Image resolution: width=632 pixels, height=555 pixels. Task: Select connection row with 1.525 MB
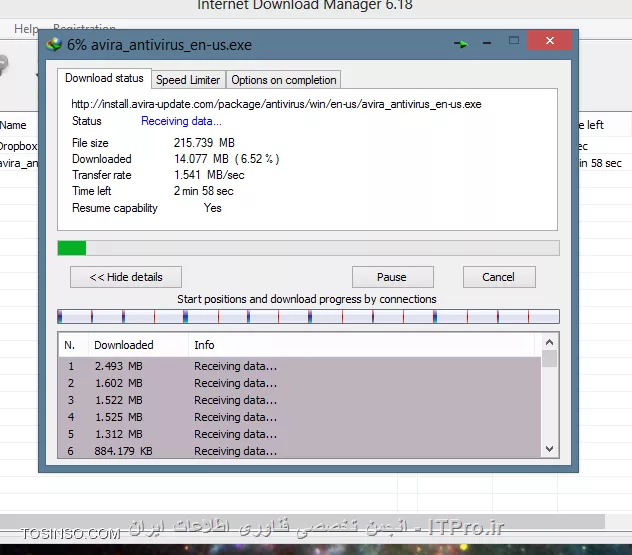tap(299, 417)
